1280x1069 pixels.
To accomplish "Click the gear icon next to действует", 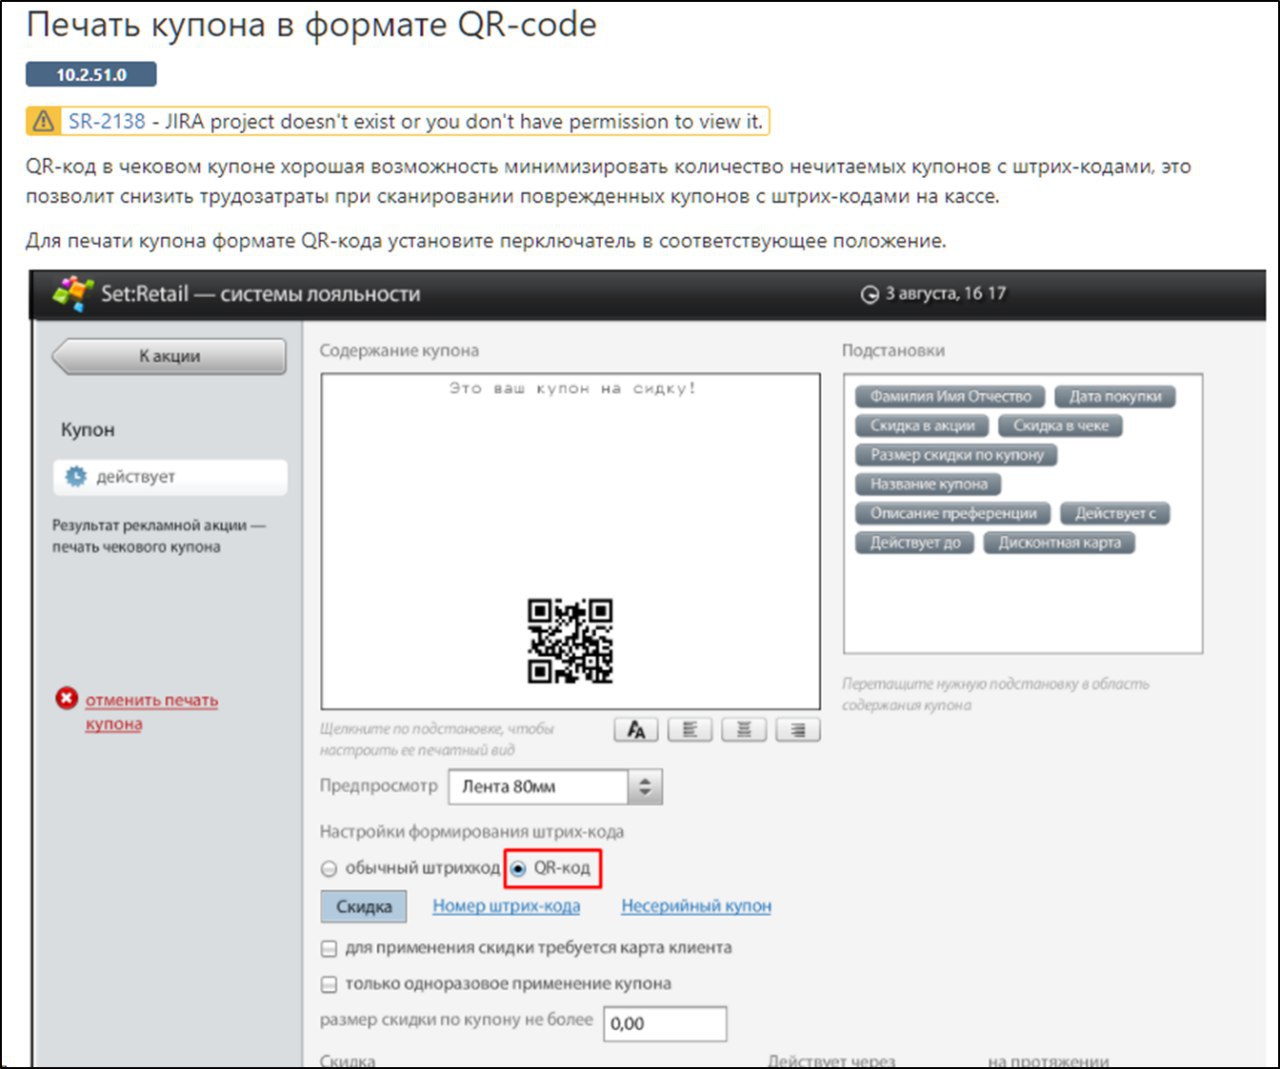I will tap(76, 477).
